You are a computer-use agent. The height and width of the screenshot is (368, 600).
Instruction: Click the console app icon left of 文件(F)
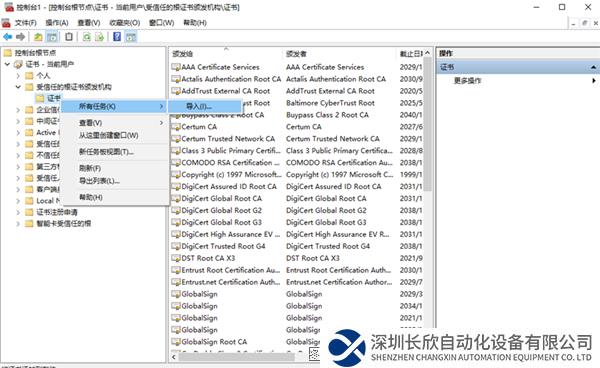point(6,23)
